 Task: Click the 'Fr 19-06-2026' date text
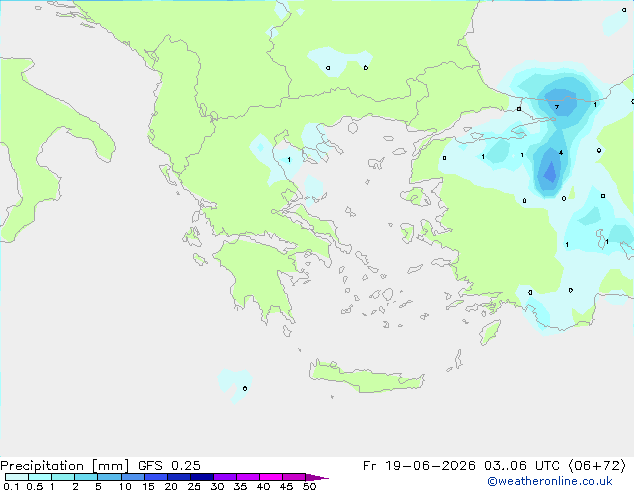point(419,466)
